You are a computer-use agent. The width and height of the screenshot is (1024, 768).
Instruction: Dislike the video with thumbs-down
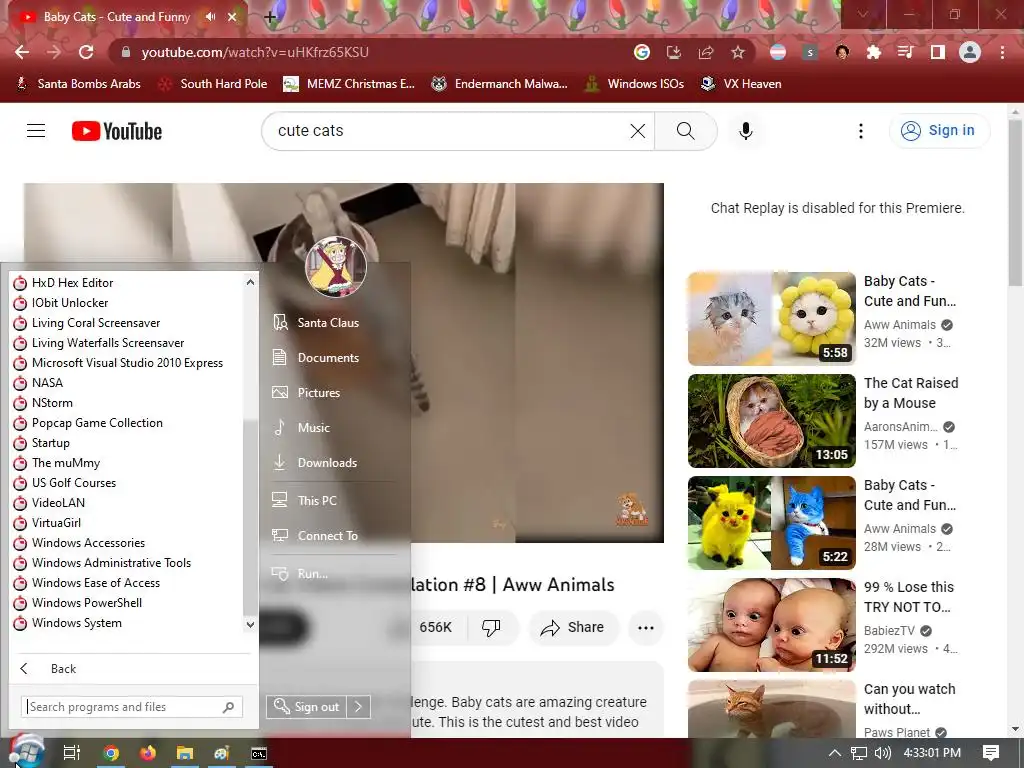click(x=491, y=628)
